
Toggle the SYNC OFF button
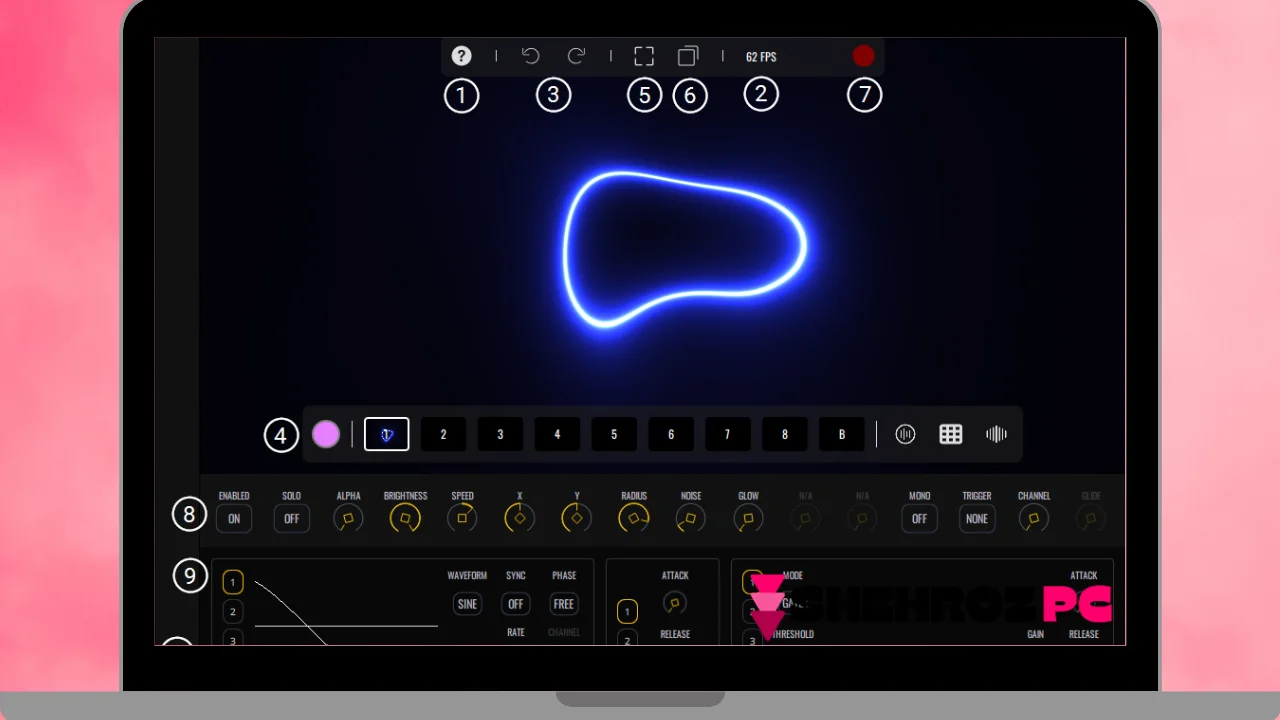click(516, 604)
